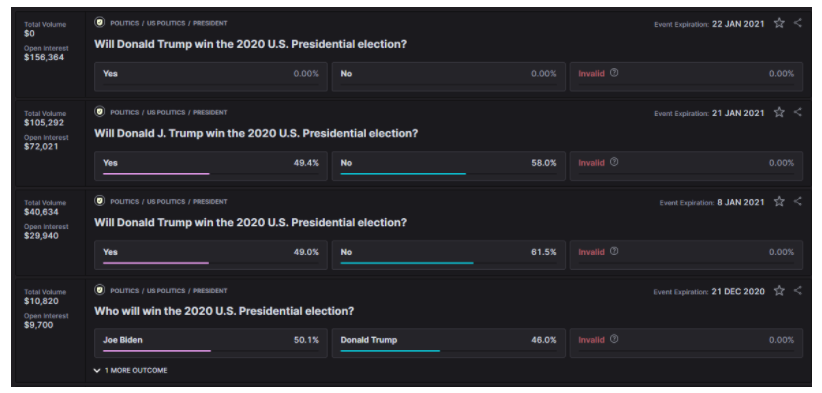Favorite the market expiring 8 JAN 2021
The height and width of the screenshot is (393, 822).
click(779, 201)
